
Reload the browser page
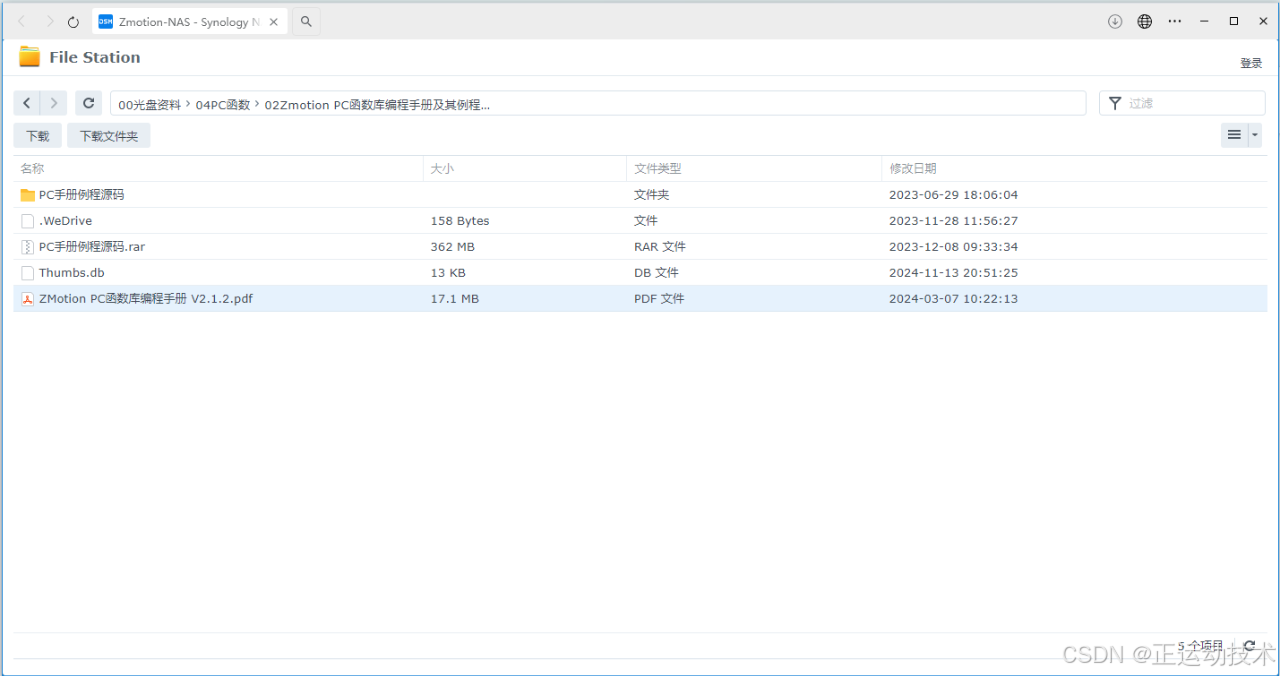[73, 21]
